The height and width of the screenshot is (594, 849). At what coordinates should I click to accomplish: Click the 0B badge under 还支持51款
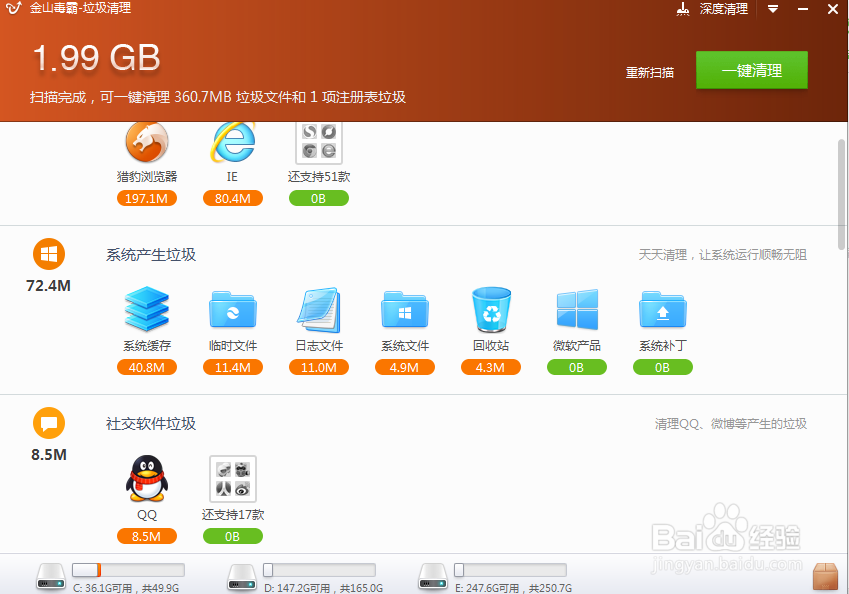[319, 198]
